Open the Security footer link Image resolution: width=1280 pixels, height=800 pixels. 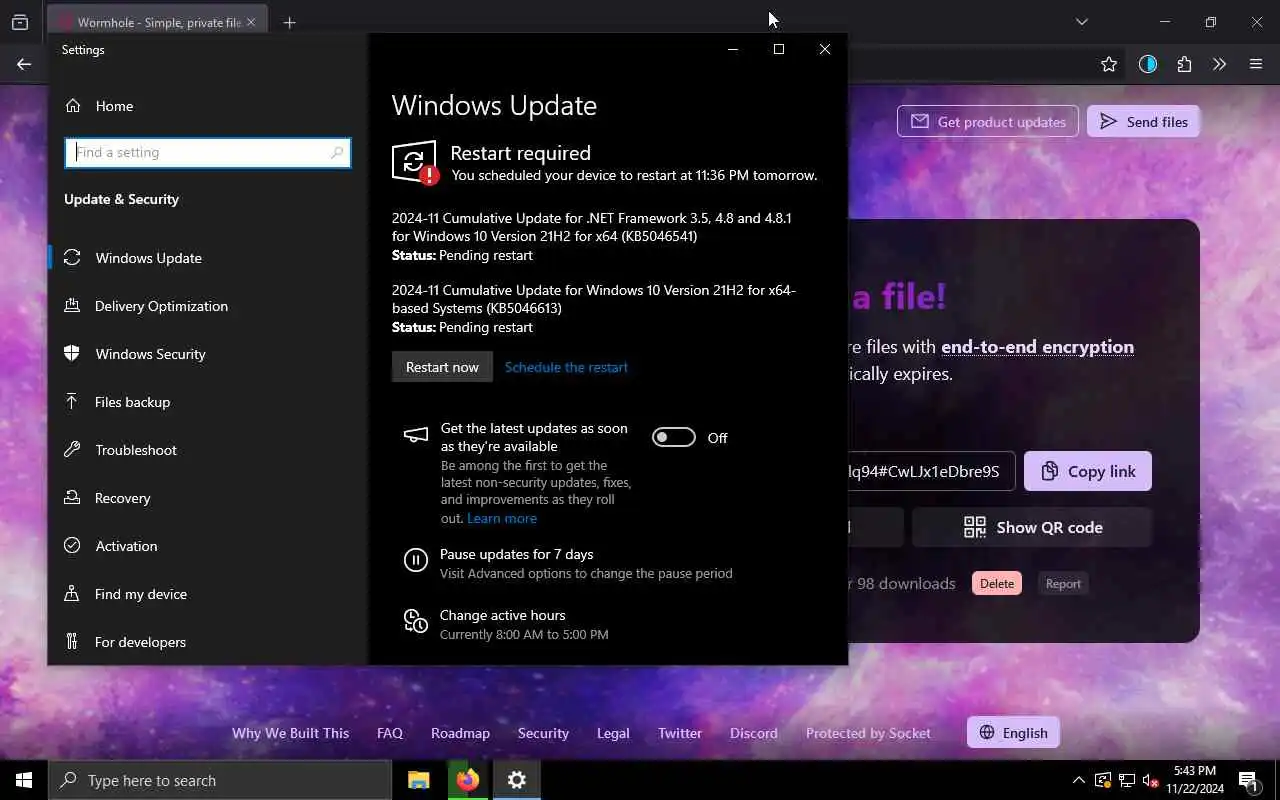click(x=543, y=733)
